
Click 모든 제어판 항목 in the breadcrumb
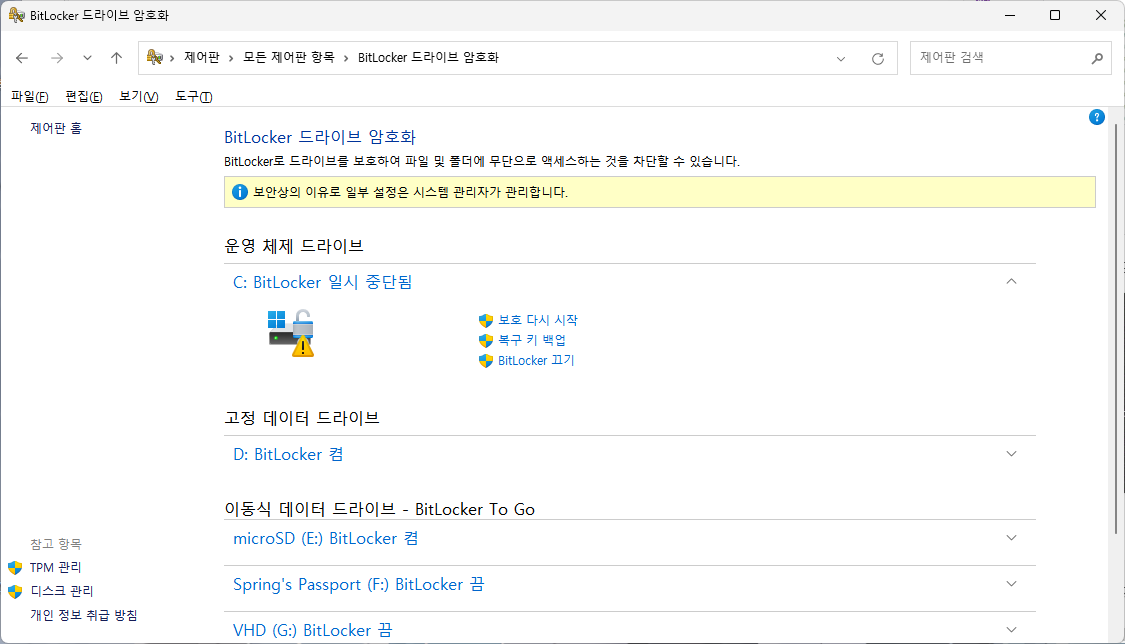[x=288, y=57]
